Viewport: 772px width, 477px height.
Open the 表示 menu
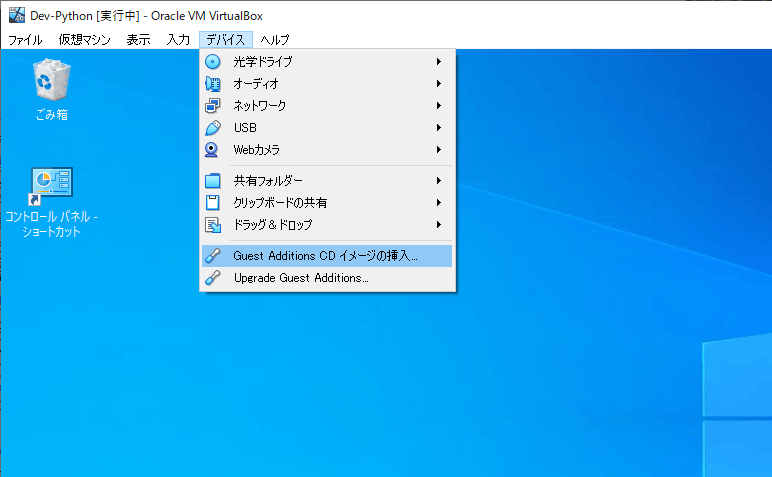point(138,39)
